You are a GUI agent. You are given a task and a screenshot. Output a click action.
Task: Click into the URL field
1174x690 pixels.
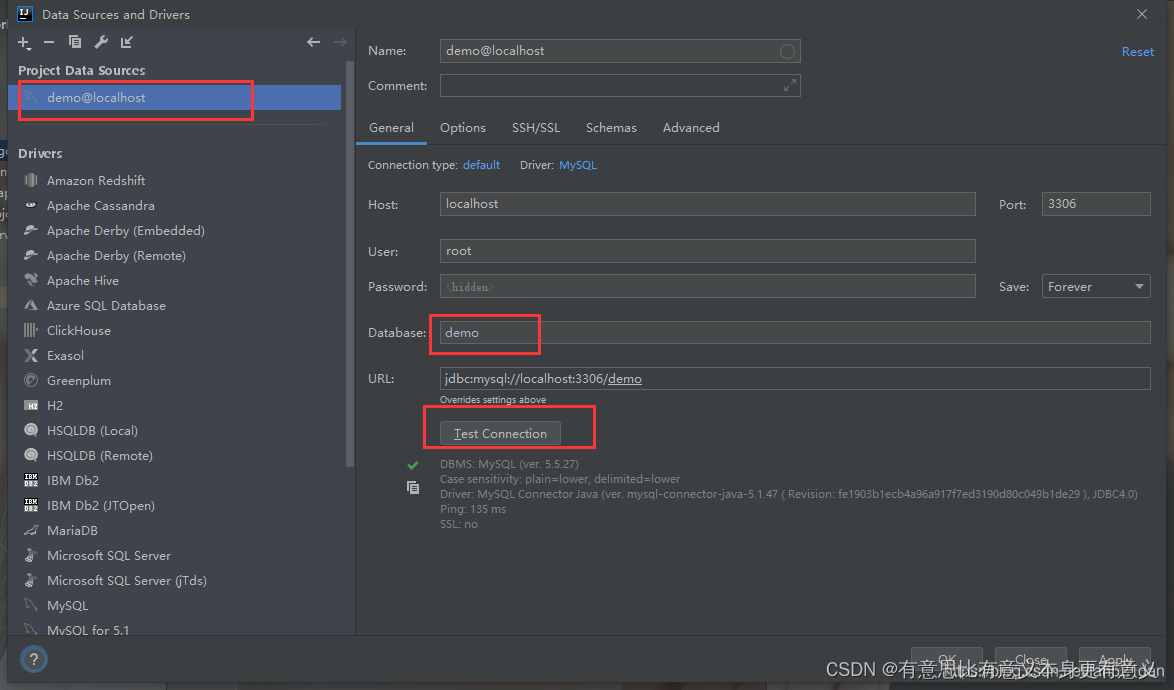click(795, 379)
